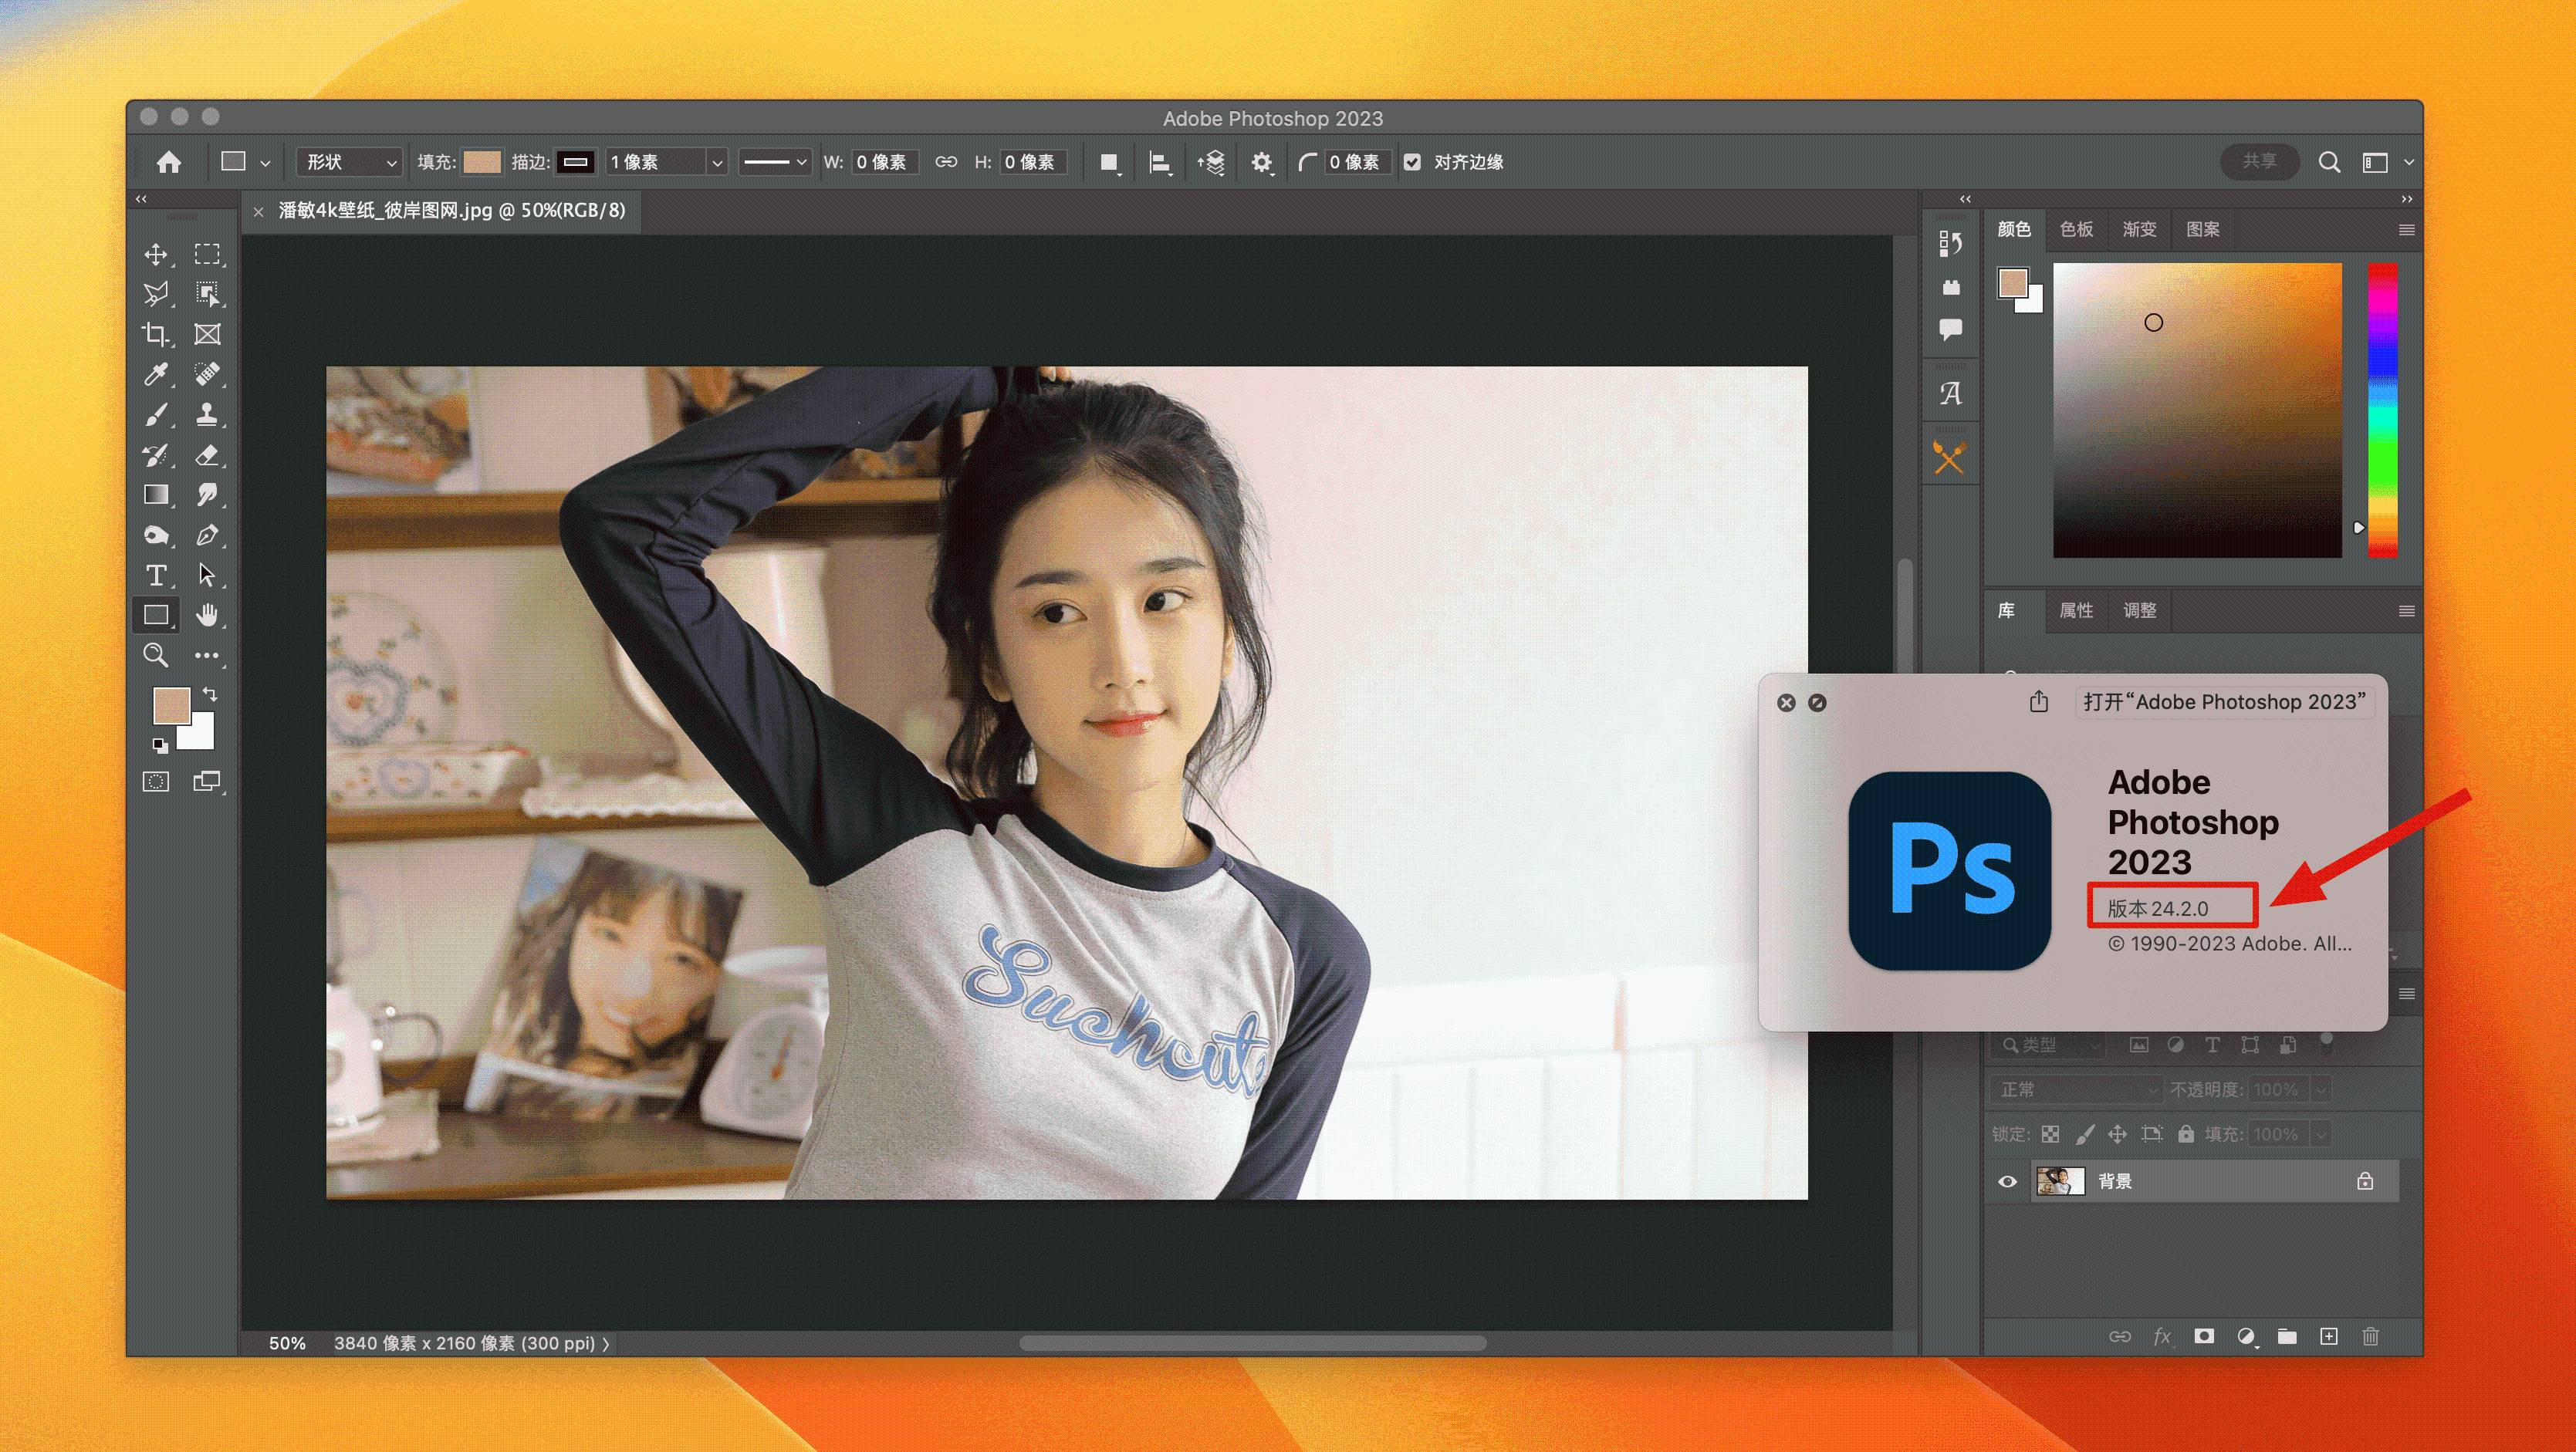
Task: Expand the tool preset picker arrow
Action: pyautogui.click(x=265, y=162)
